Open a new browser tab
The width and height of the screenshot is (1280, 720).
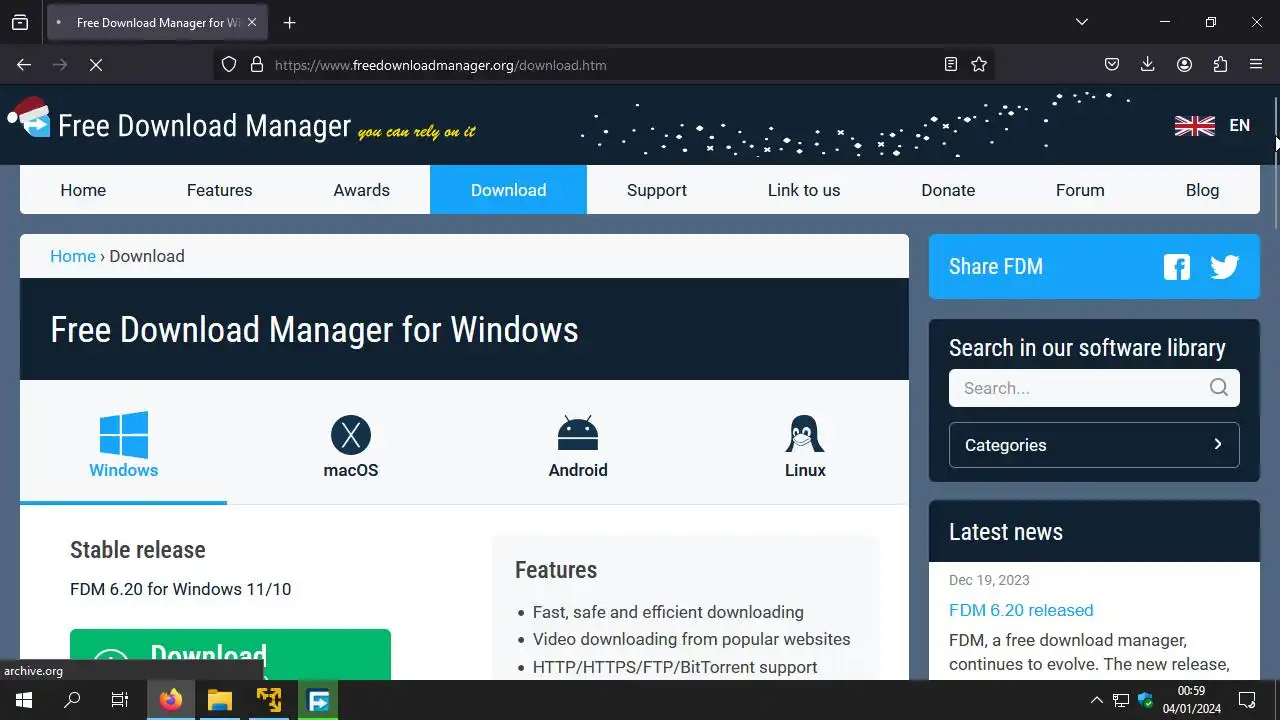(289, 22)
